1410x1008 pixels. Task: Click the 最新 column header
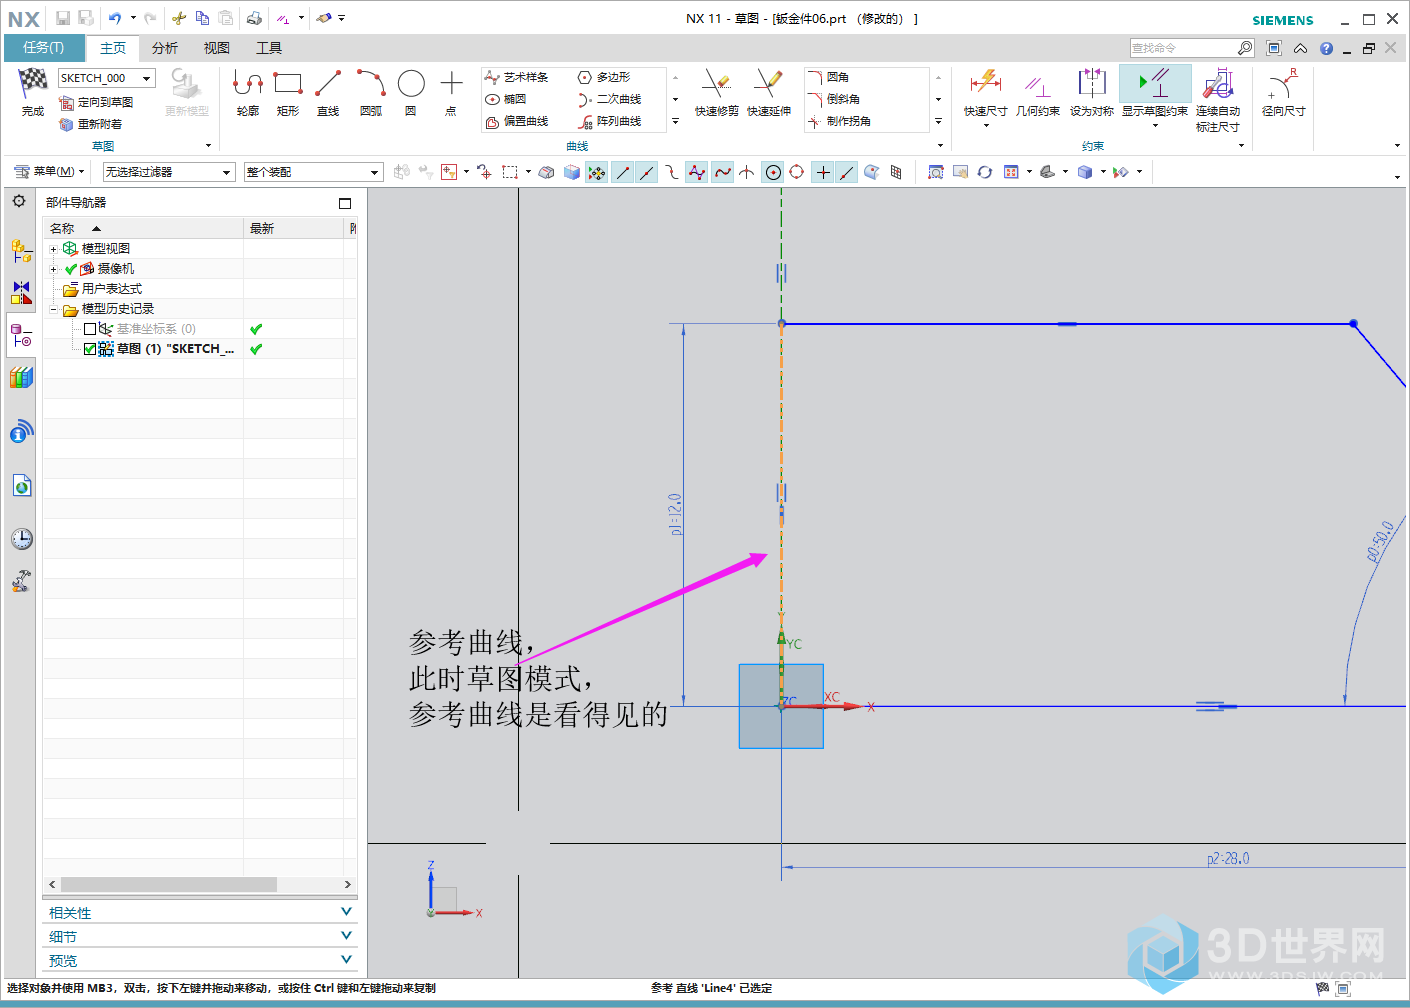[x=295, y=229]
